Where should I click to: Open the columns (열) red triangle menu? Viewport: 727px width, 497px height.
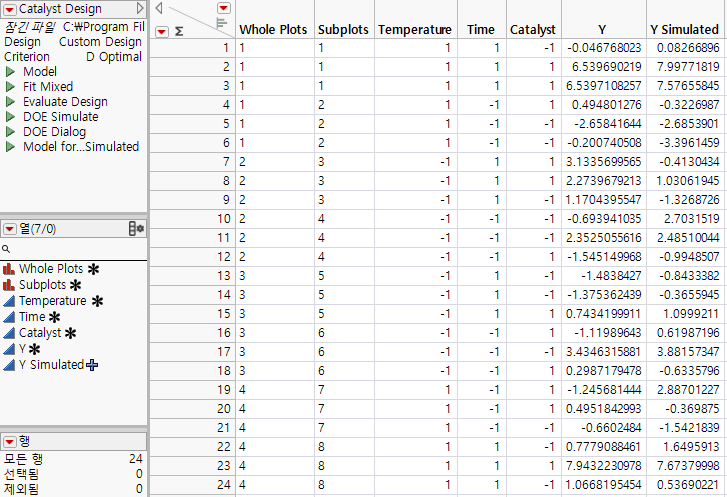pos(10,229)
